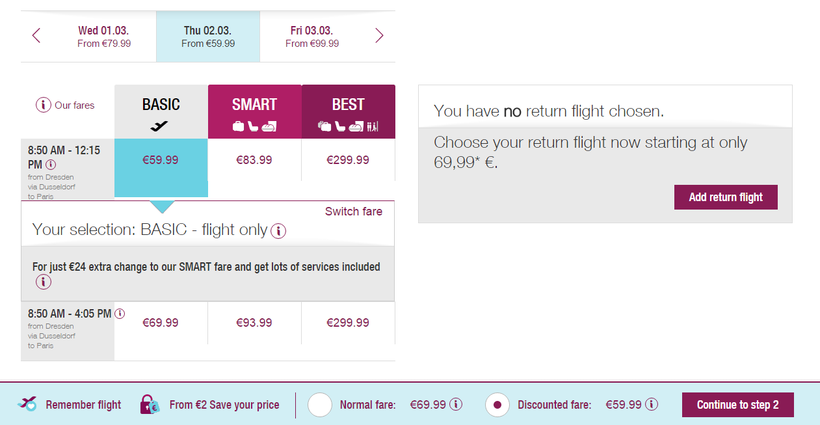820x425 pixels.
Task: Click the Add return flight button
Action: [725, 197]
